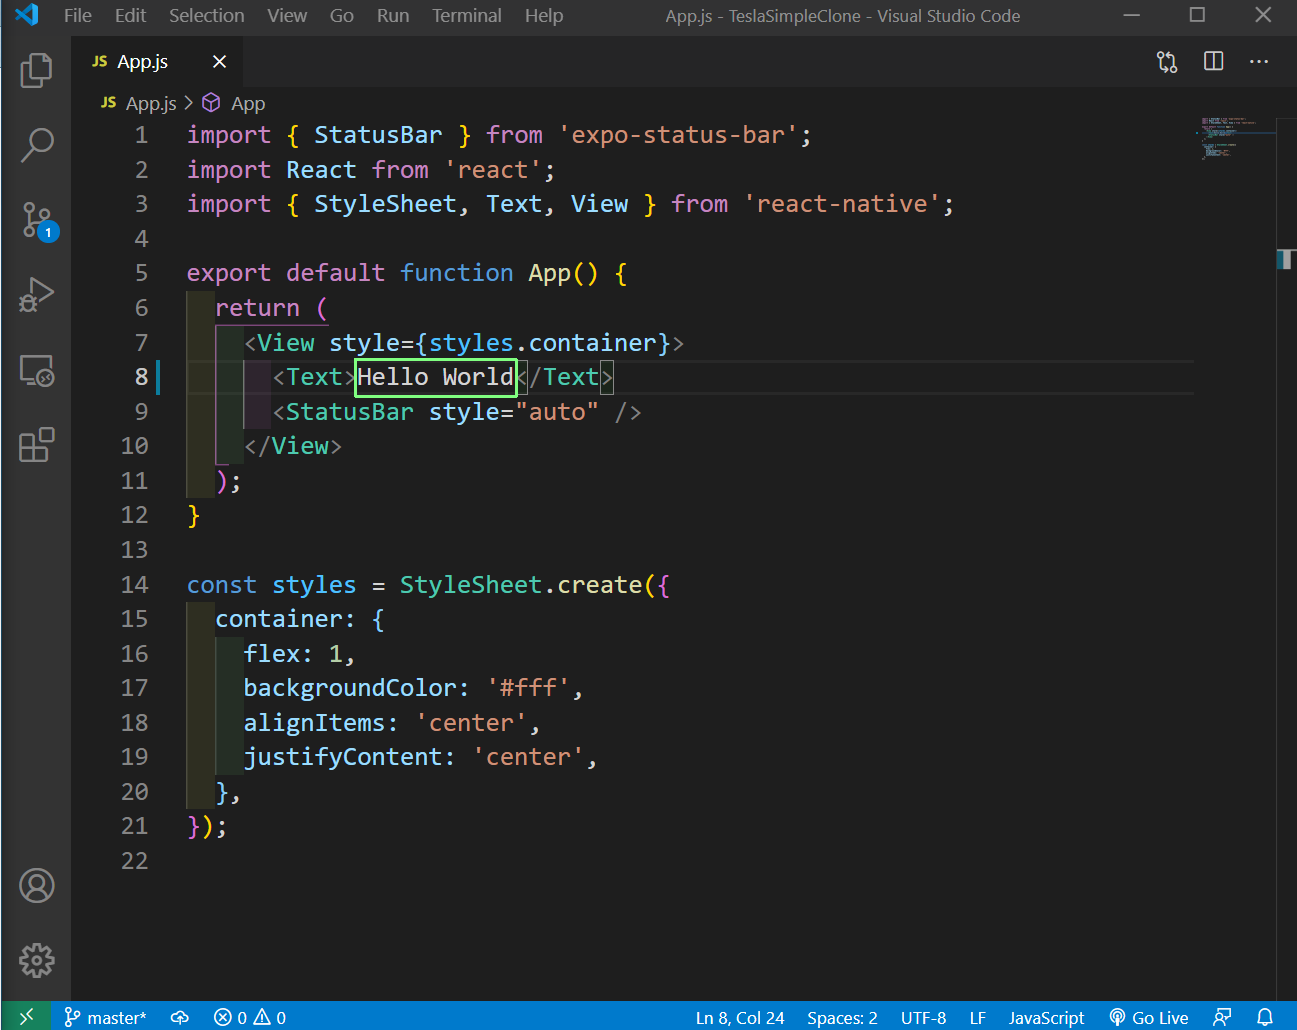This screenshot has width=1297, height=1030.
Task: Select encoding via UTF-8 indicator
Action: point(923,1017)
